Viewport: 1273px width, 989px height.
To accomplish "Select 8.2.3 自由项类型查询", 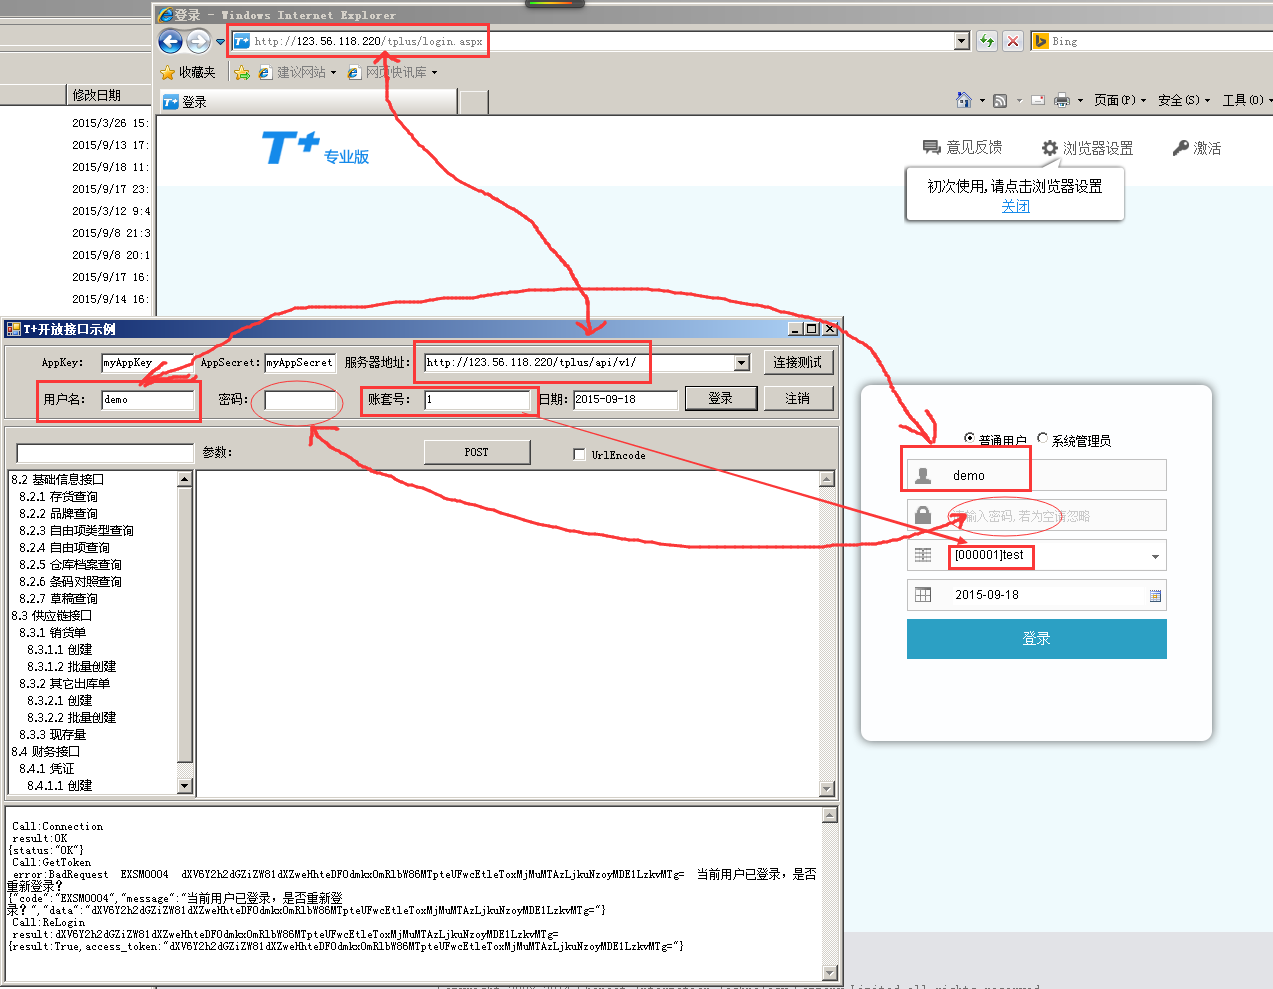I will tap(76, 530).
